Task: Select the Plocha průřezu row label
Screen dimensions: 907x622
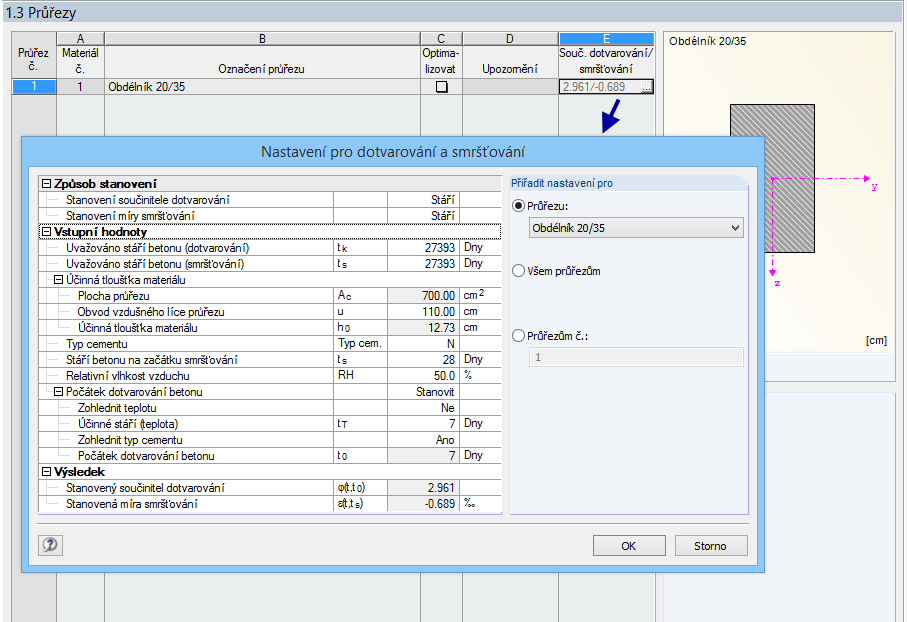Action: point(113,296)
